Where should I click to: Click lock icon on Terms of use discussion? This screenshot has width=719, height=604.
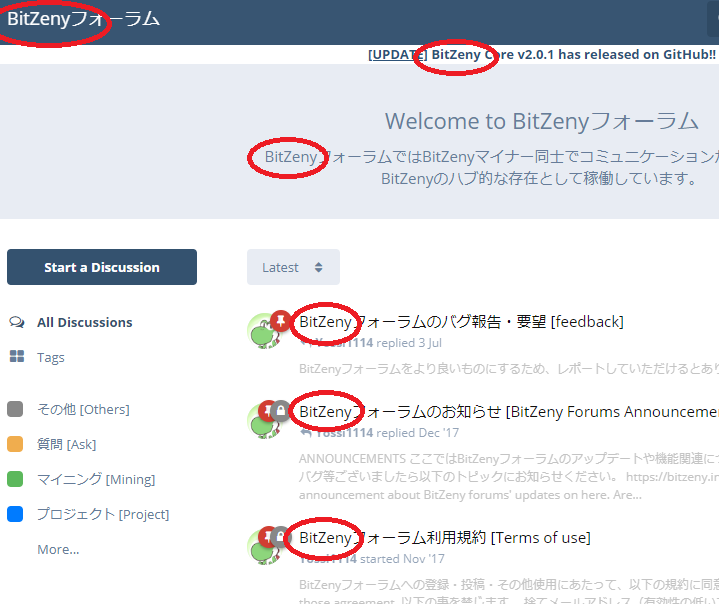point(281,537)
